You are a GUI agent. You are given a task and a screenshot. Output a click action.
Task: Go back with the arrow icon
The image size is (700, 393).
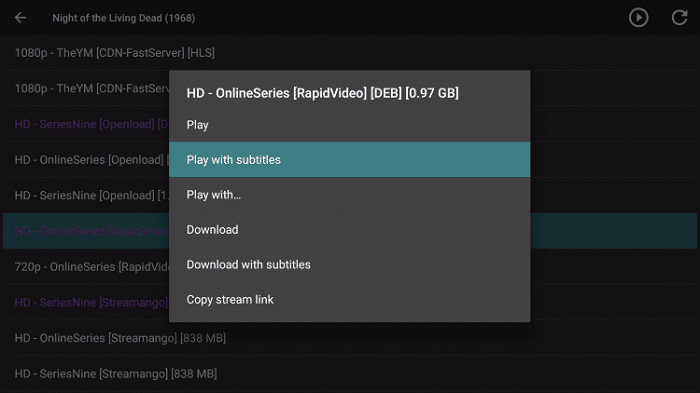(21, 18)
